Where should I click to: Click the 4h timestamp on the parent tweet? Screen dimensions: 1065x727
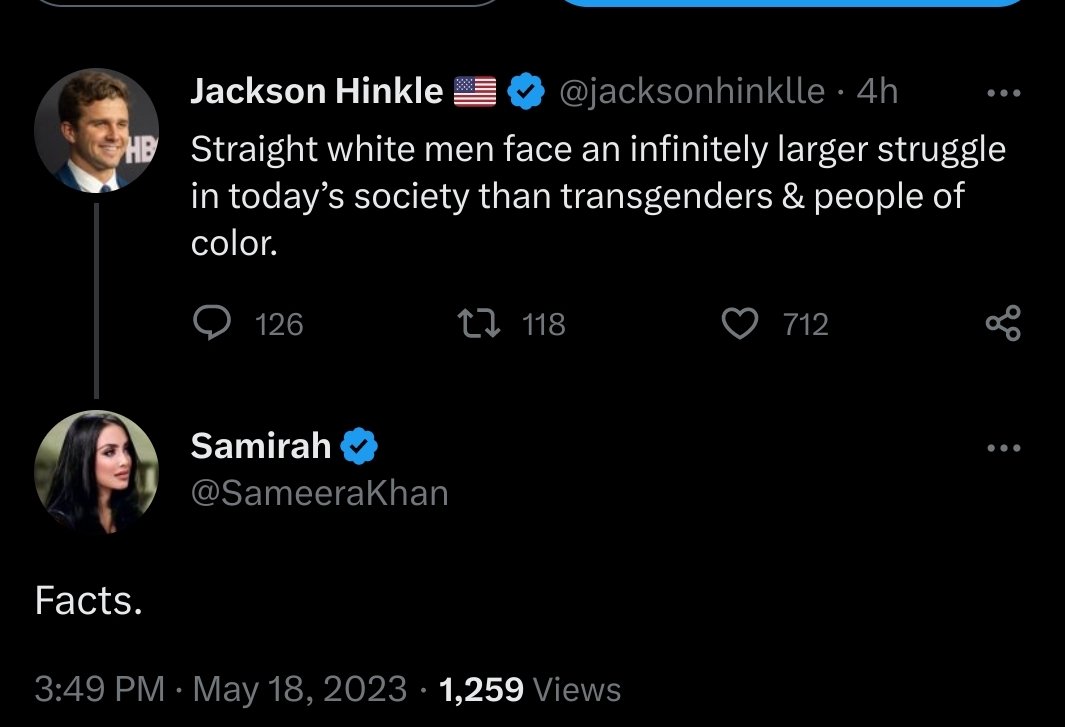click(878, 92)
